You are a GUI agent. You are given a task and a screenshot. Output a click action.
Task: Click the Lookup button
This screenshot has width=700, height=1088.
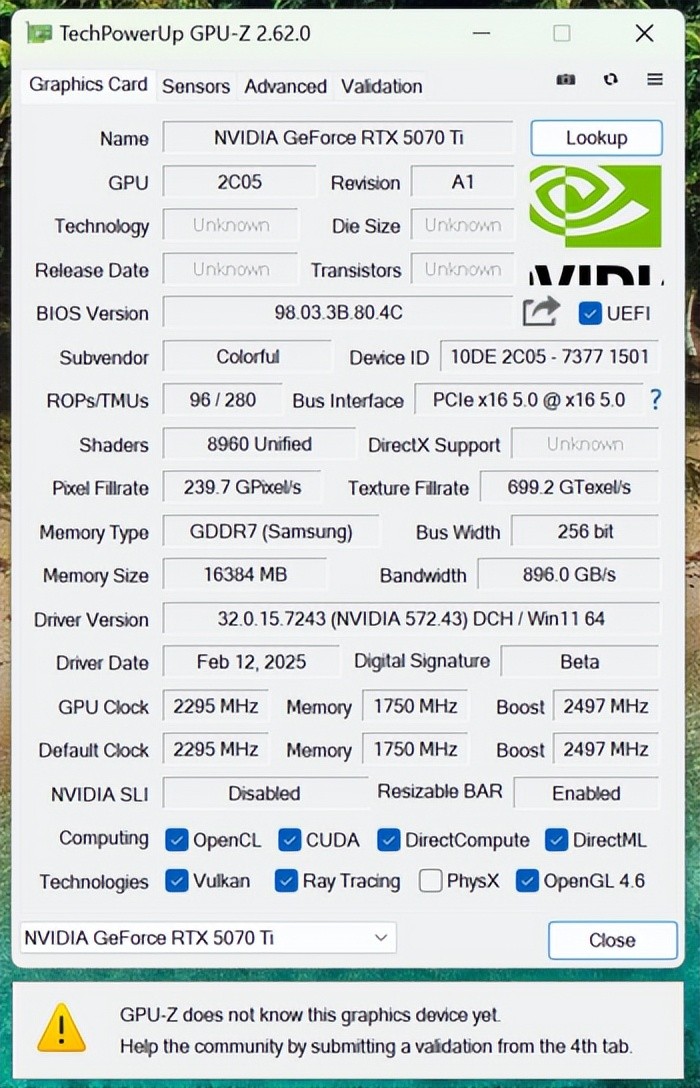[596, 138]
